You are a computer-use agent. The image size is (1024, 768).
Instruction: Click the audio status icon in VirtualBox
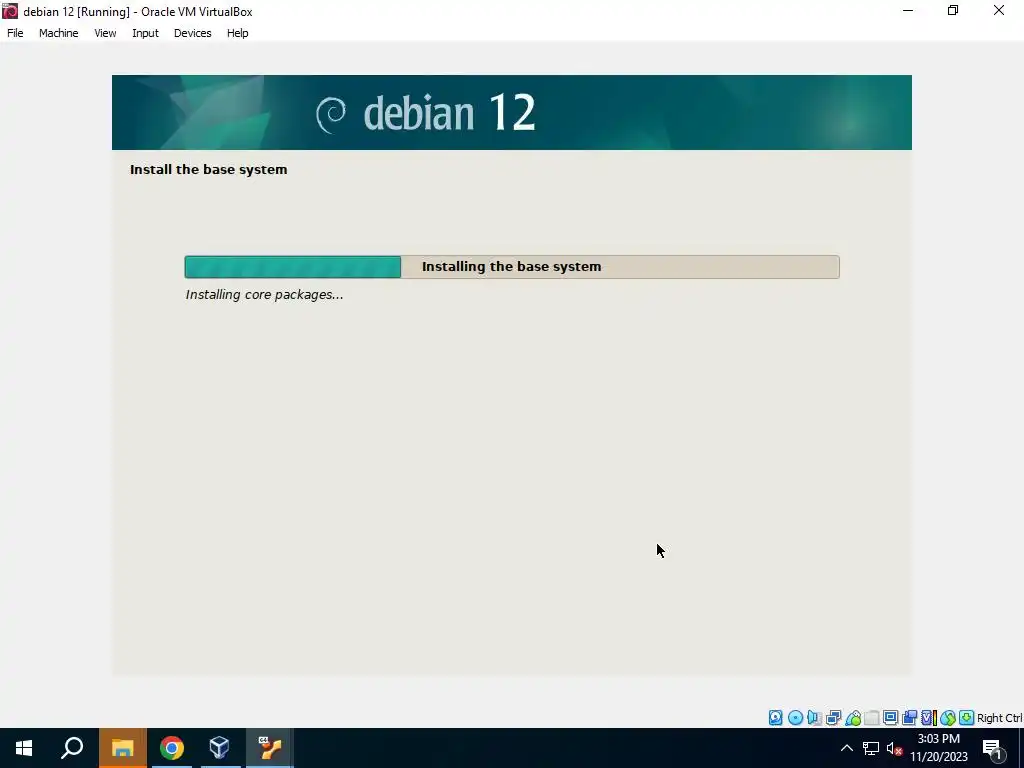814,718
